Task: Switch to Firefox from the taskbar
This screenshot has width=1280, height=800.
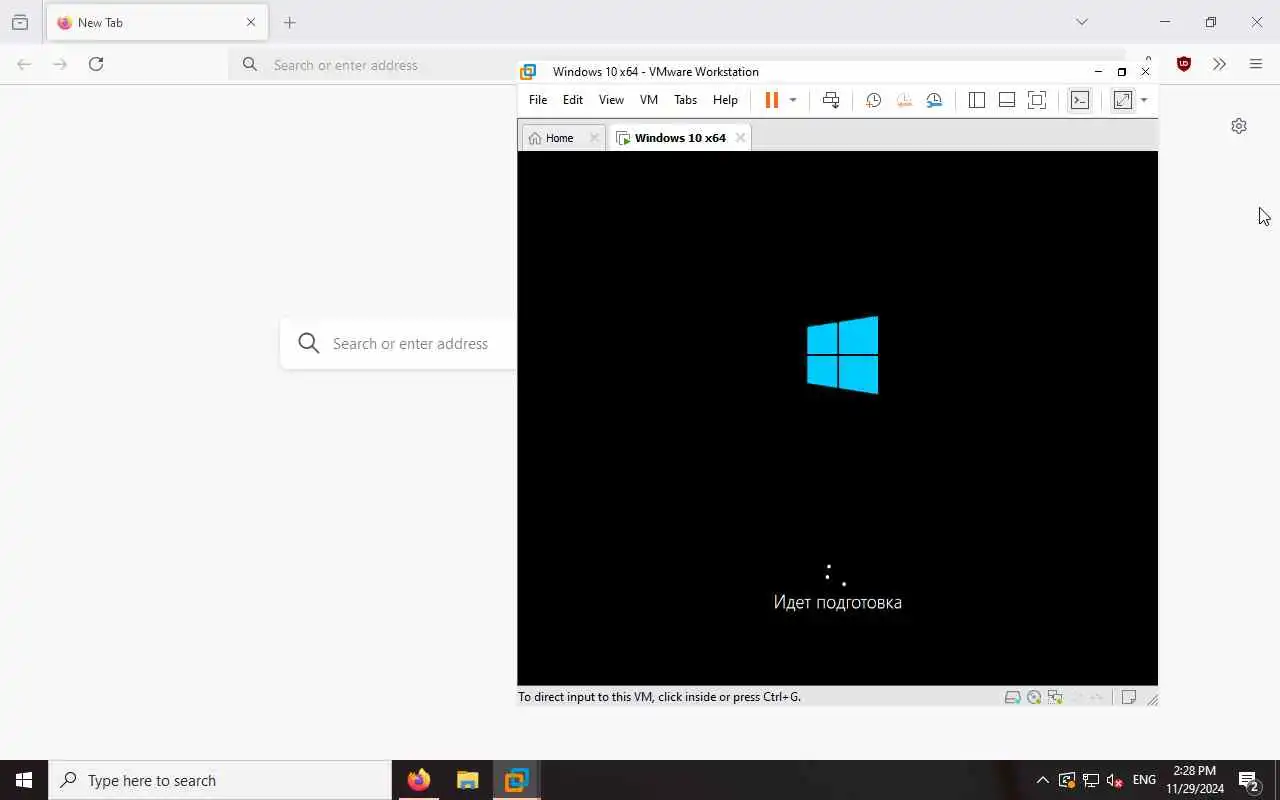Action: click(x=419, y=780)
